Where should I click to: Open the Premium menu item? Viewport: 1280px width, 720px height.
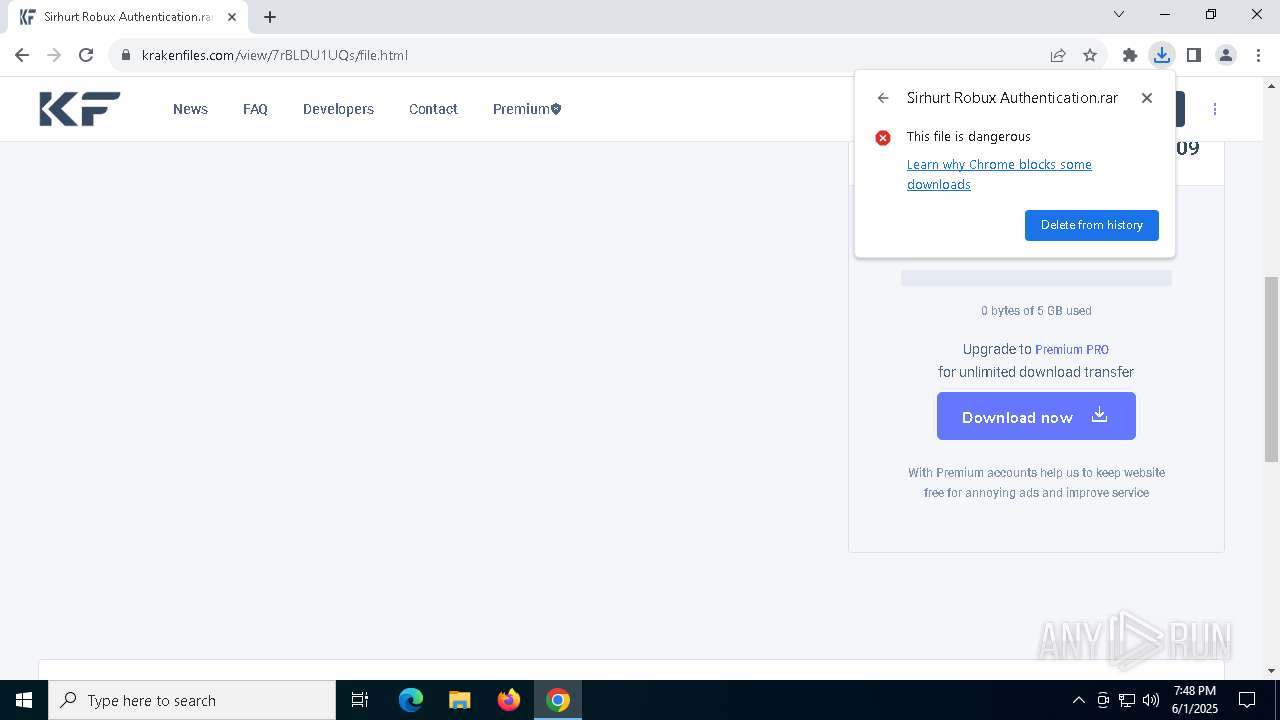[527, 109]
